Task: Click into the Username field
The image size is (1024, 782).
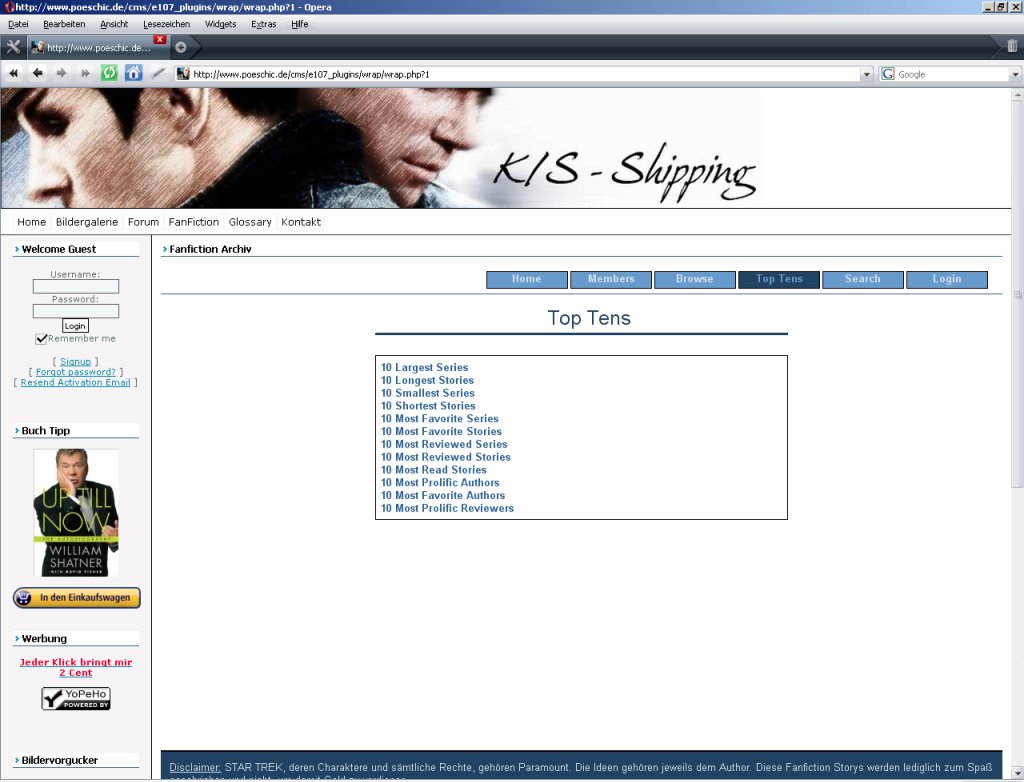Action: 76,287
